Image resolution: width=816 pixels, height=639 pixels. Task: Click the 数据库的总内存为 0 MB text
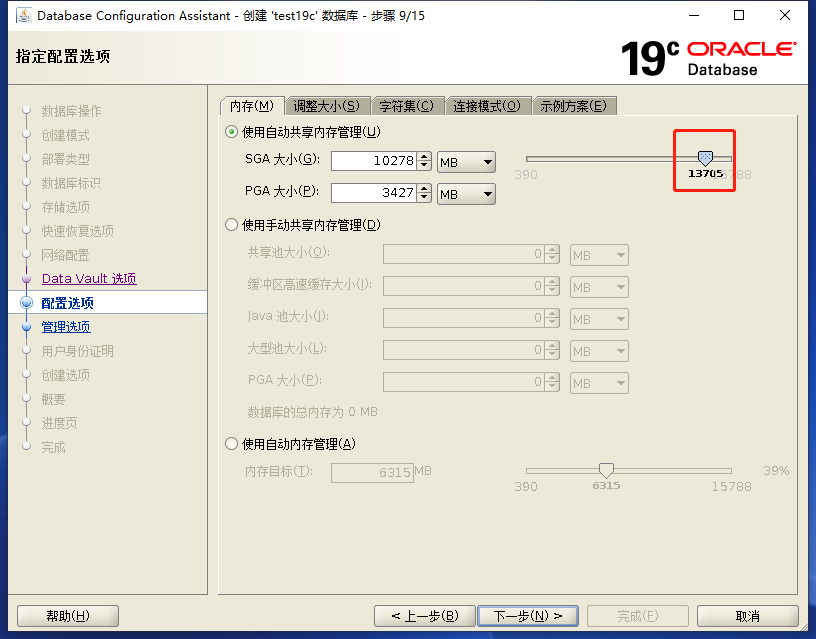(x=312, y=412)
